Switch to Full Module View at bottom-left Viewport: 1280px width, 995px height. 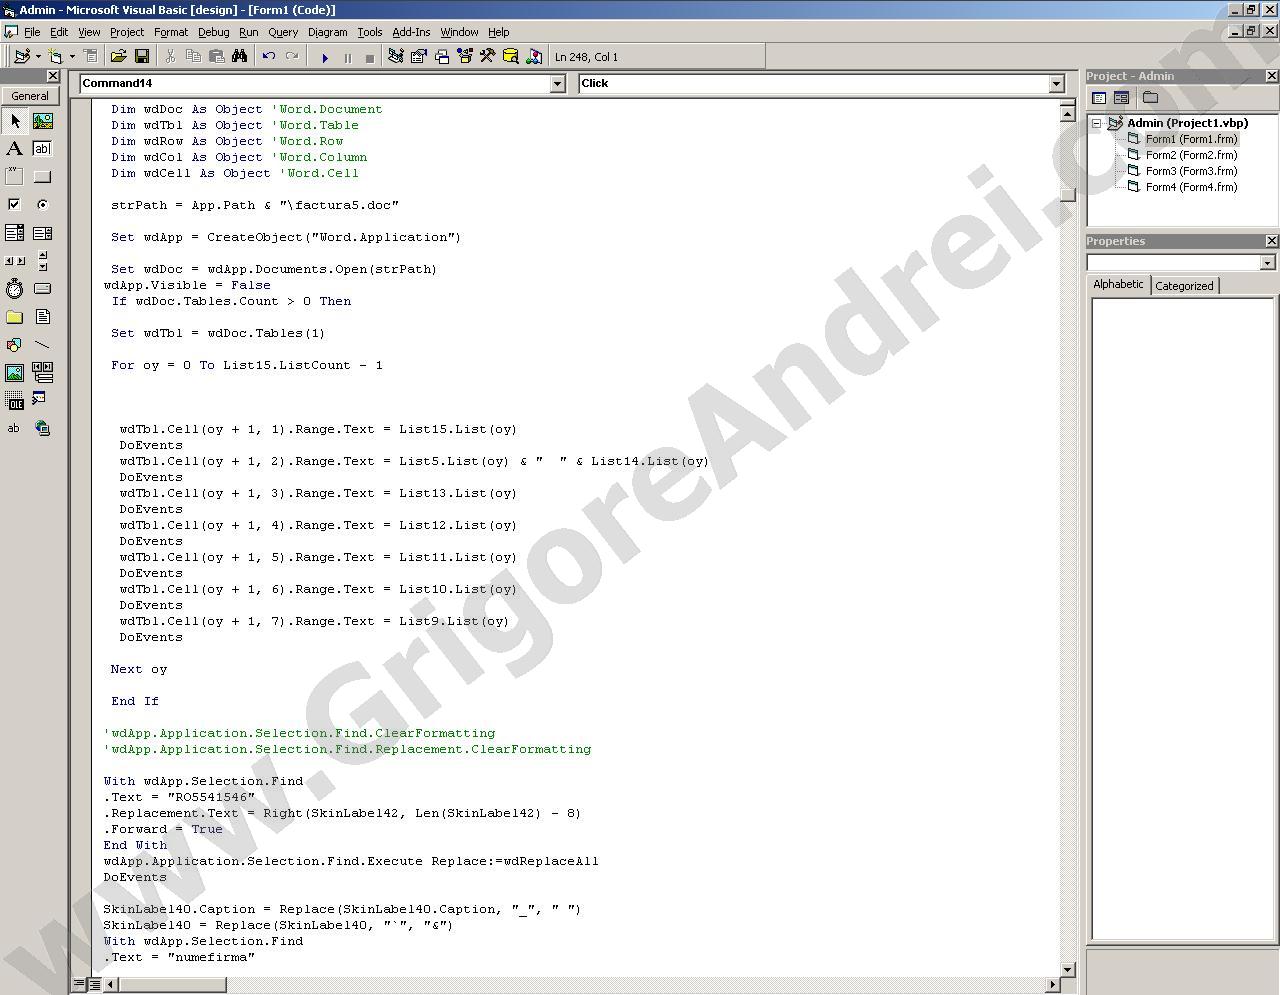(x=93, y=984)
